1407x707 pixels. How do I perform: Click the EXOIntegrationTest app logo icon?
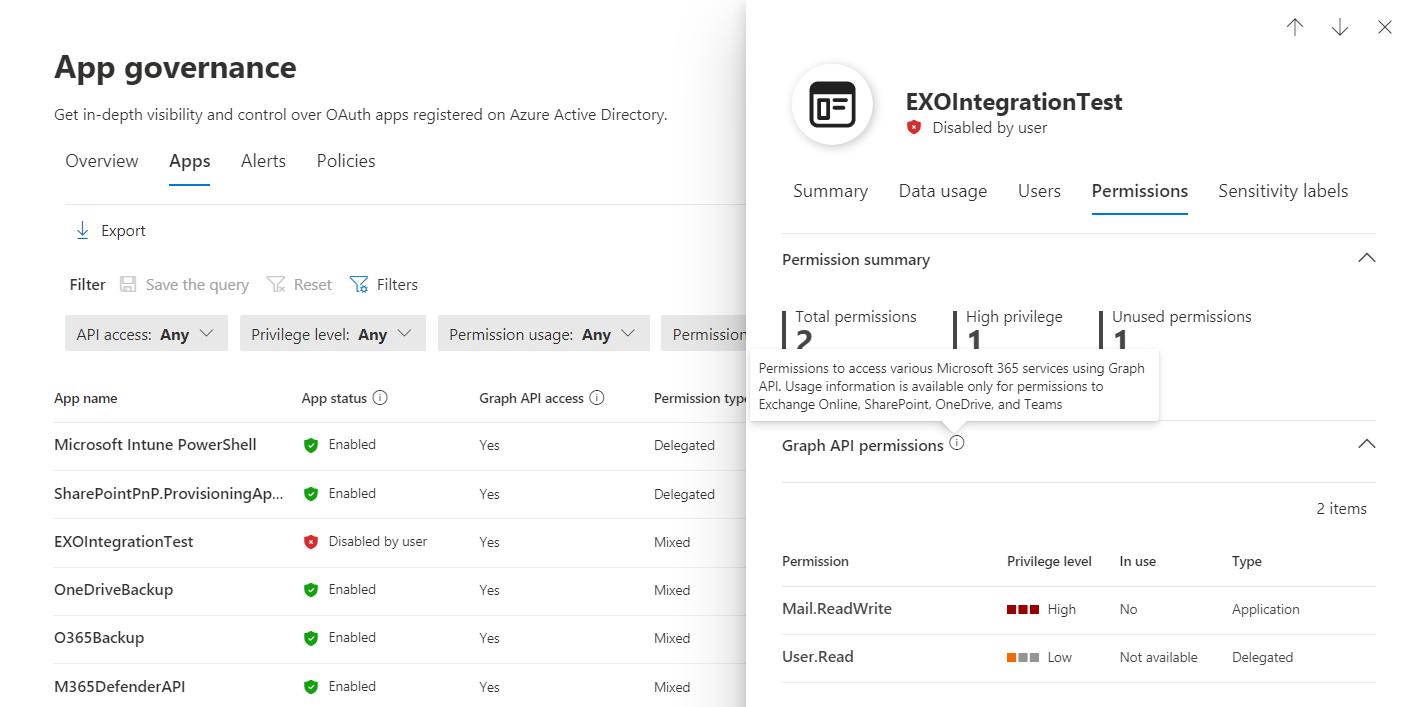(x=832, y=105)
